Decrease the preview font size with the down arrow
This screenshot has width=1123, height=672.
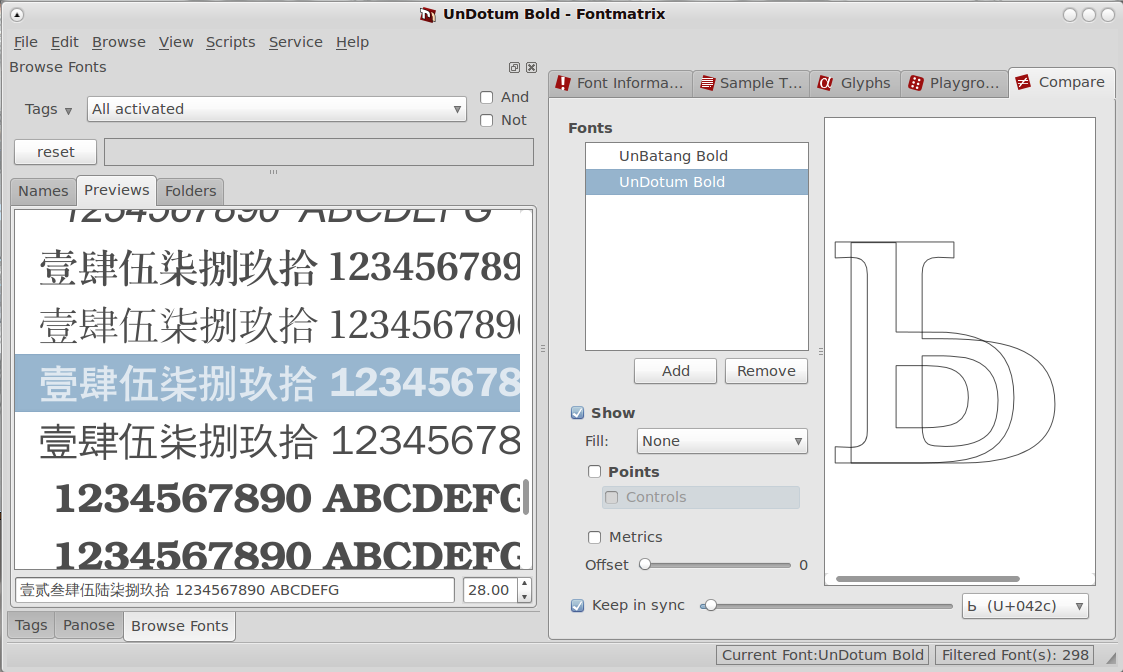[525, 596]
